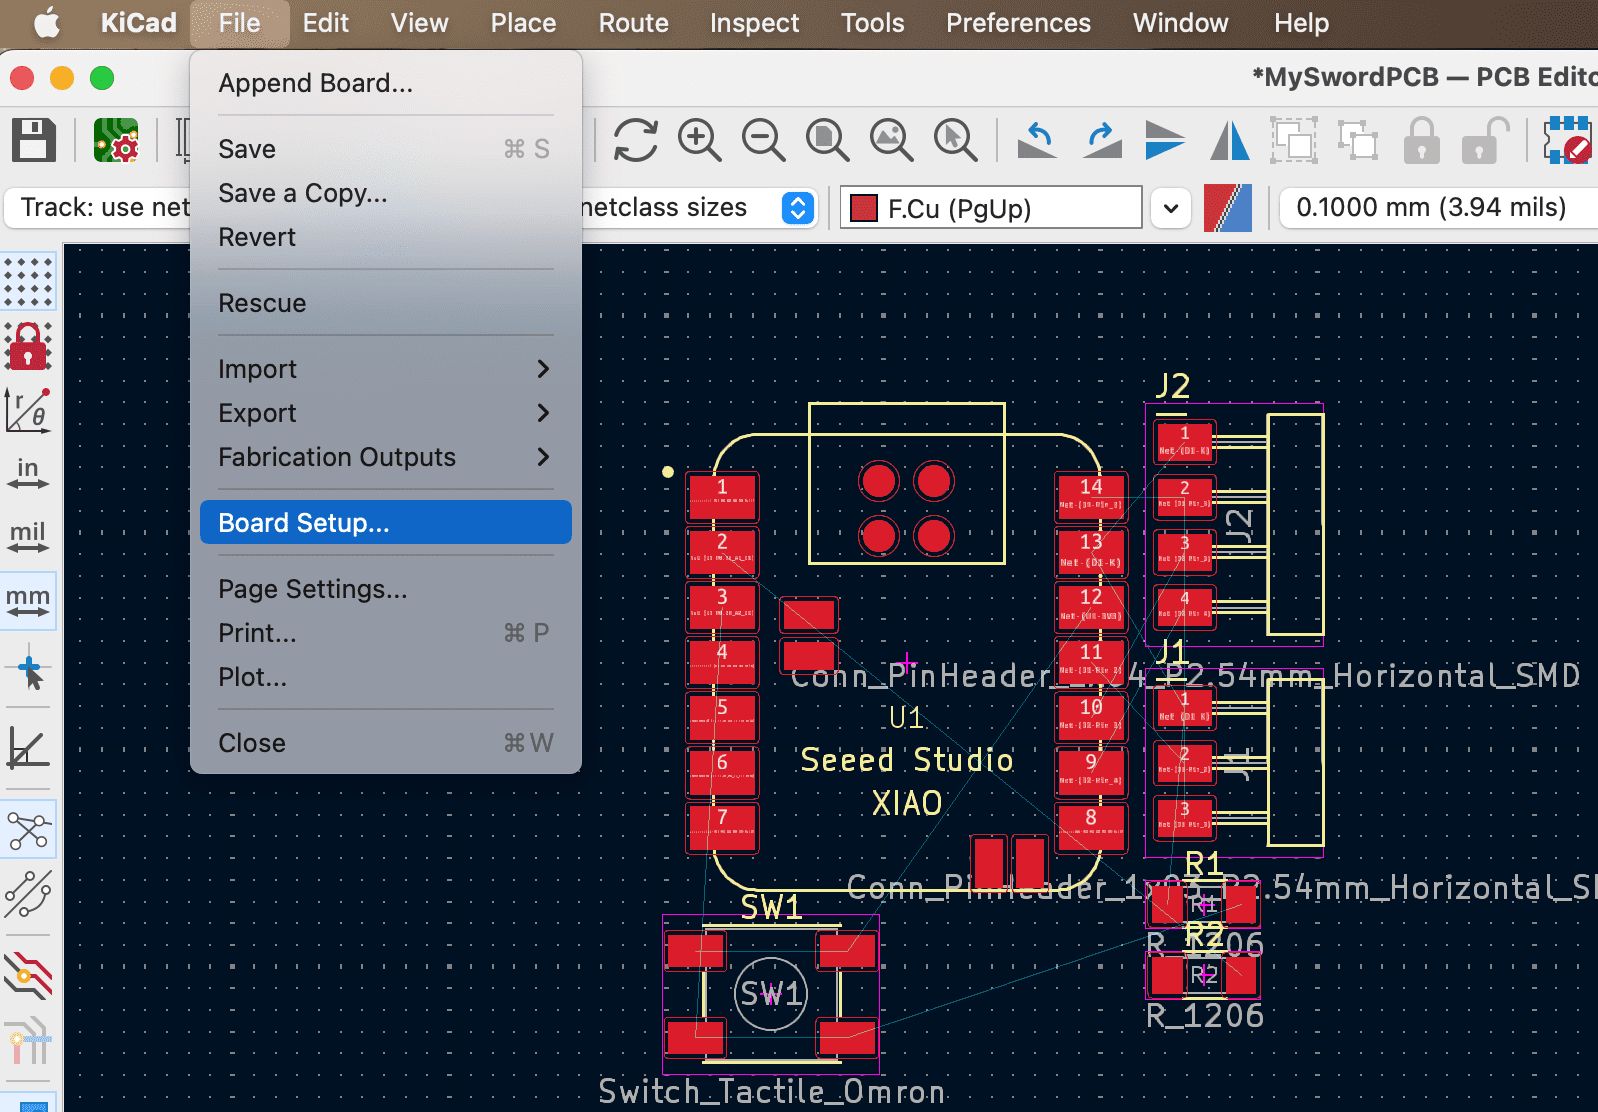The height and width of the screenshot is (1112, 1598).
Task: Rotate selection clockwise icon
Action: point(1102,140)
